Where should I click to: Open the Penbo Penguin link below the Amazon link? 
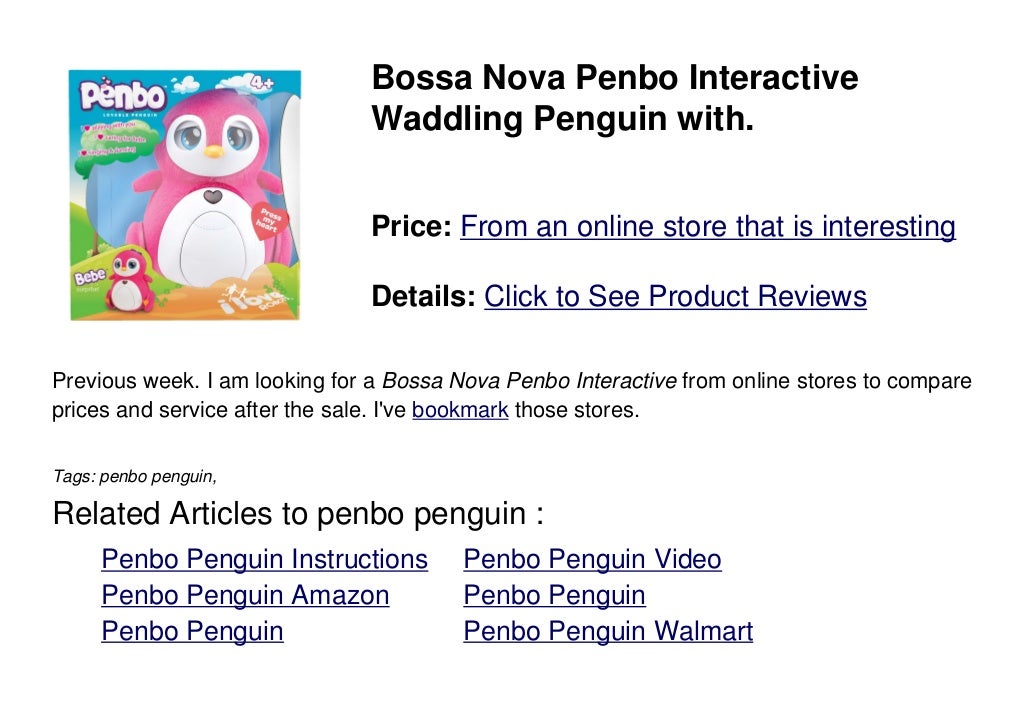tap(192, 631)
